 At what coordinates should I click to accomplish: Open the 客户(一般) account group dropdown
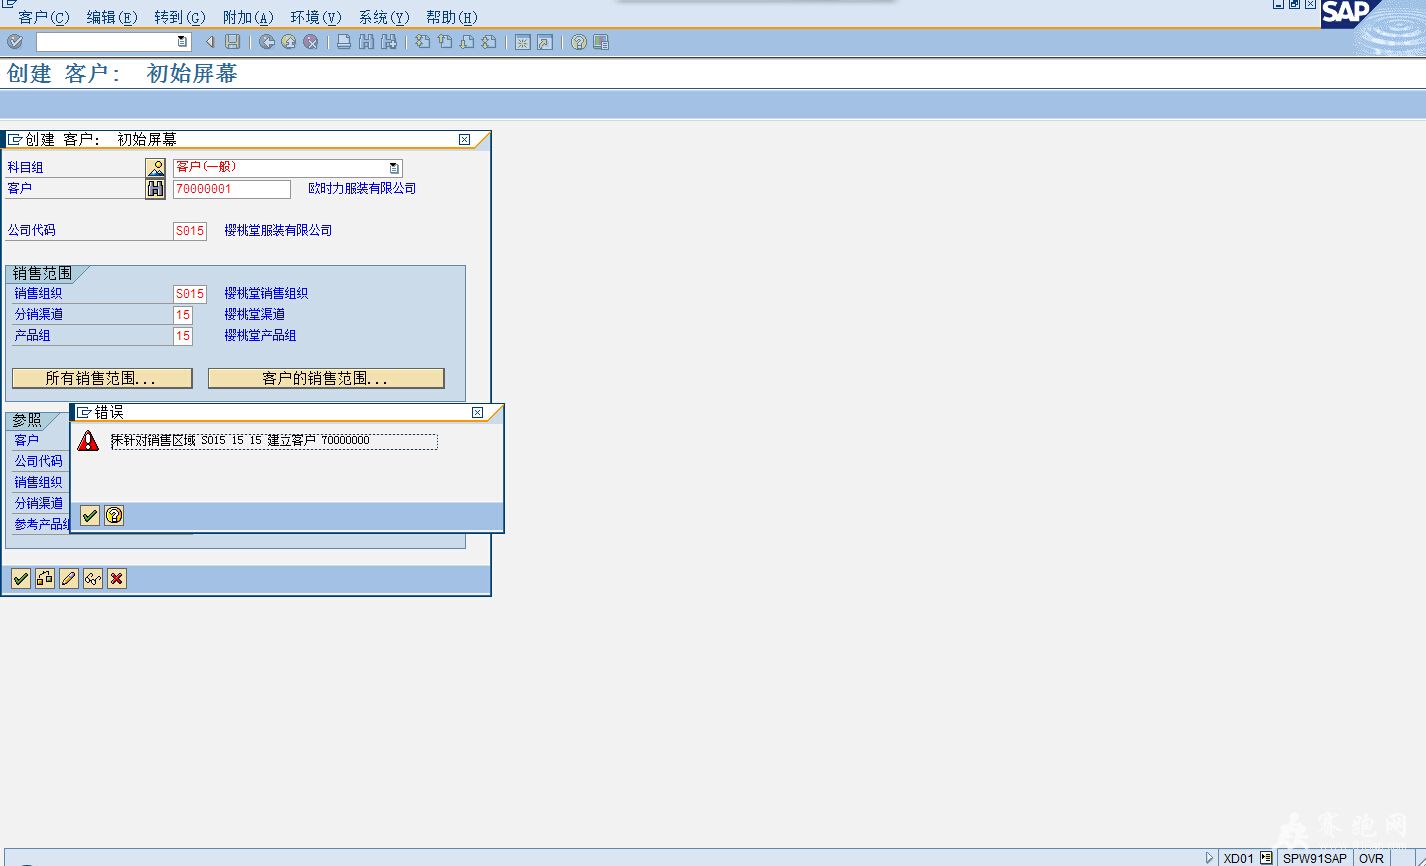click(x=395, y=168)
